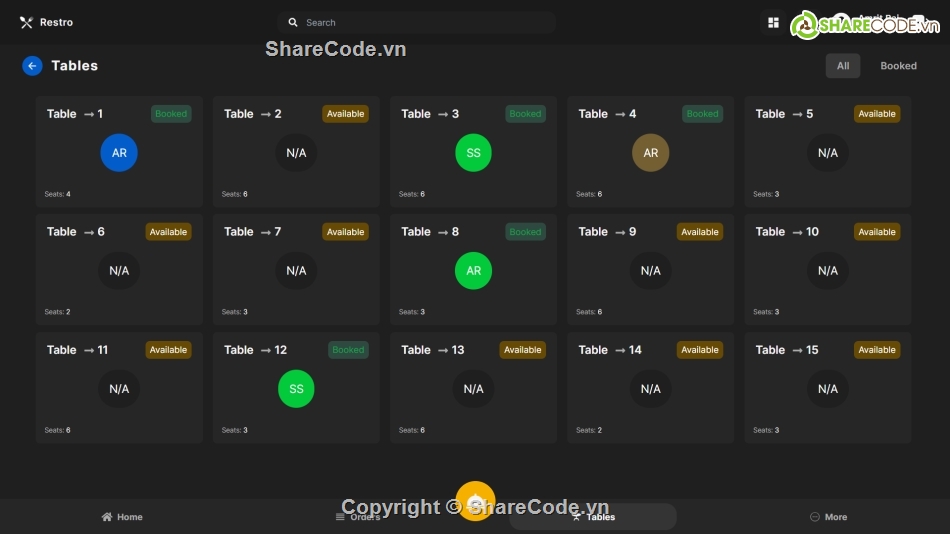The width and height of the screenshot is (950, 534).
Task: Open the dashboard grid icon
Action: tap(773, 22)
